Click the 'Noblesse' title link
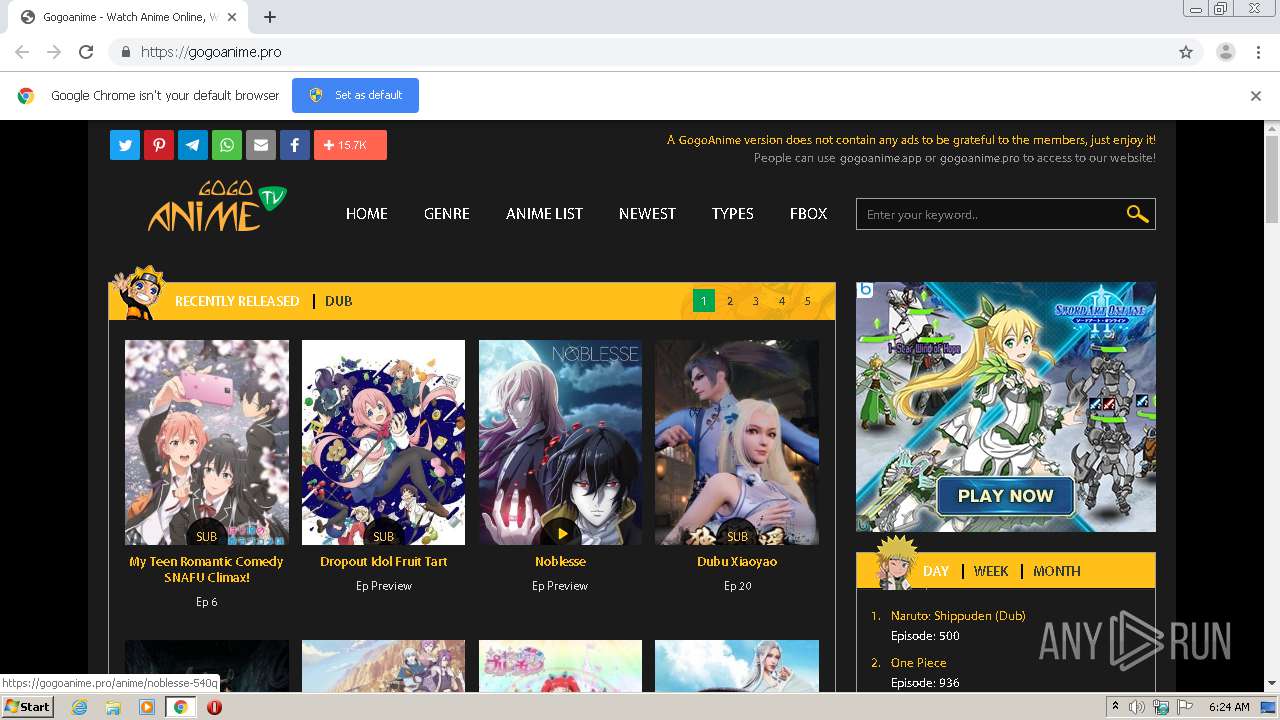1280x720 pixels. tap(560, 561)
